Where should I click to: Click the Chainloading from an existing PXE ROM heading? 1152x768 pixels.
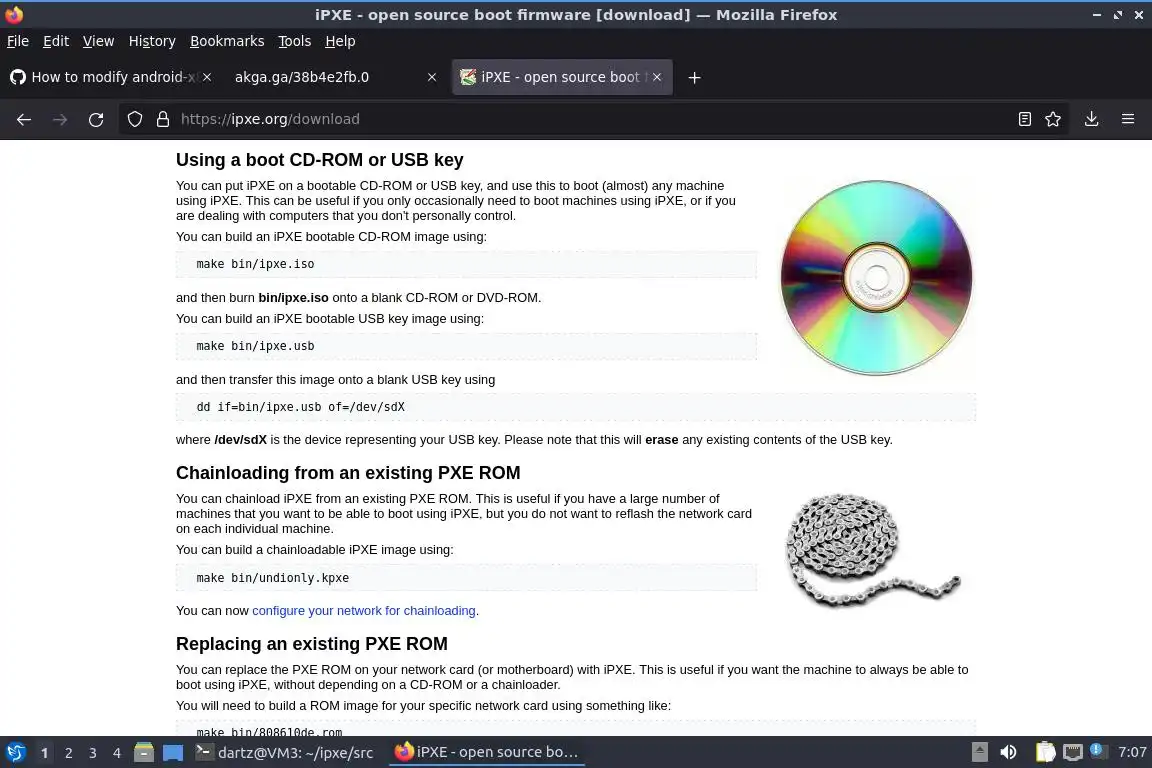pos(348,473)
